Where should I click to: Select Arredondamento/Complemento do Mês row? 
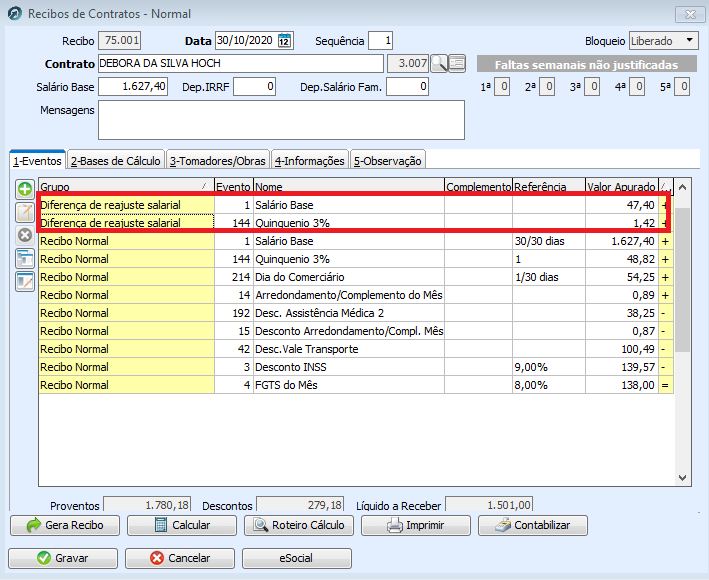[x=356, y=295]
